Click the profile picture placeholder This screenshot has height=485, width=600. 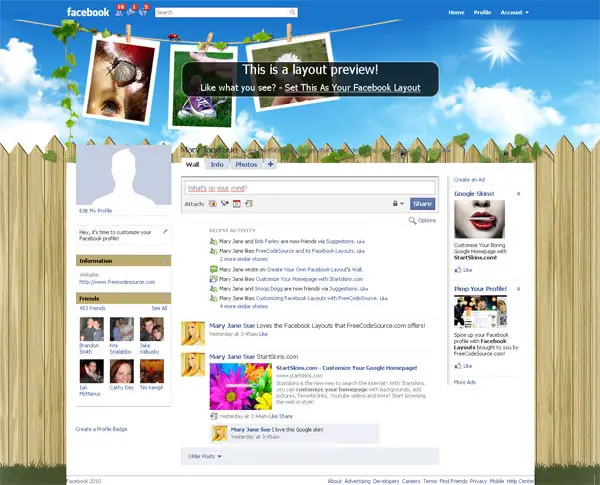(x=124, y=175)
